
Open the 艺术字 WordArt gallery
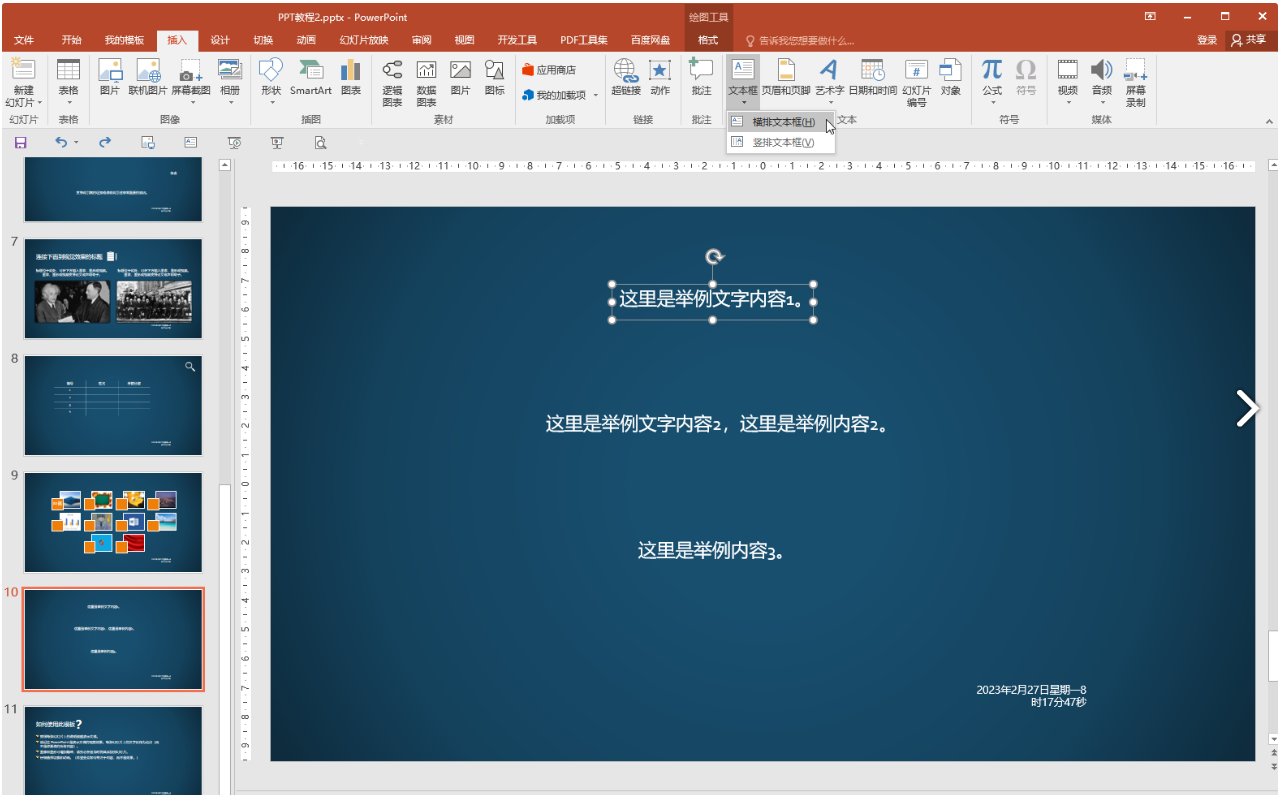click(829, 82)
